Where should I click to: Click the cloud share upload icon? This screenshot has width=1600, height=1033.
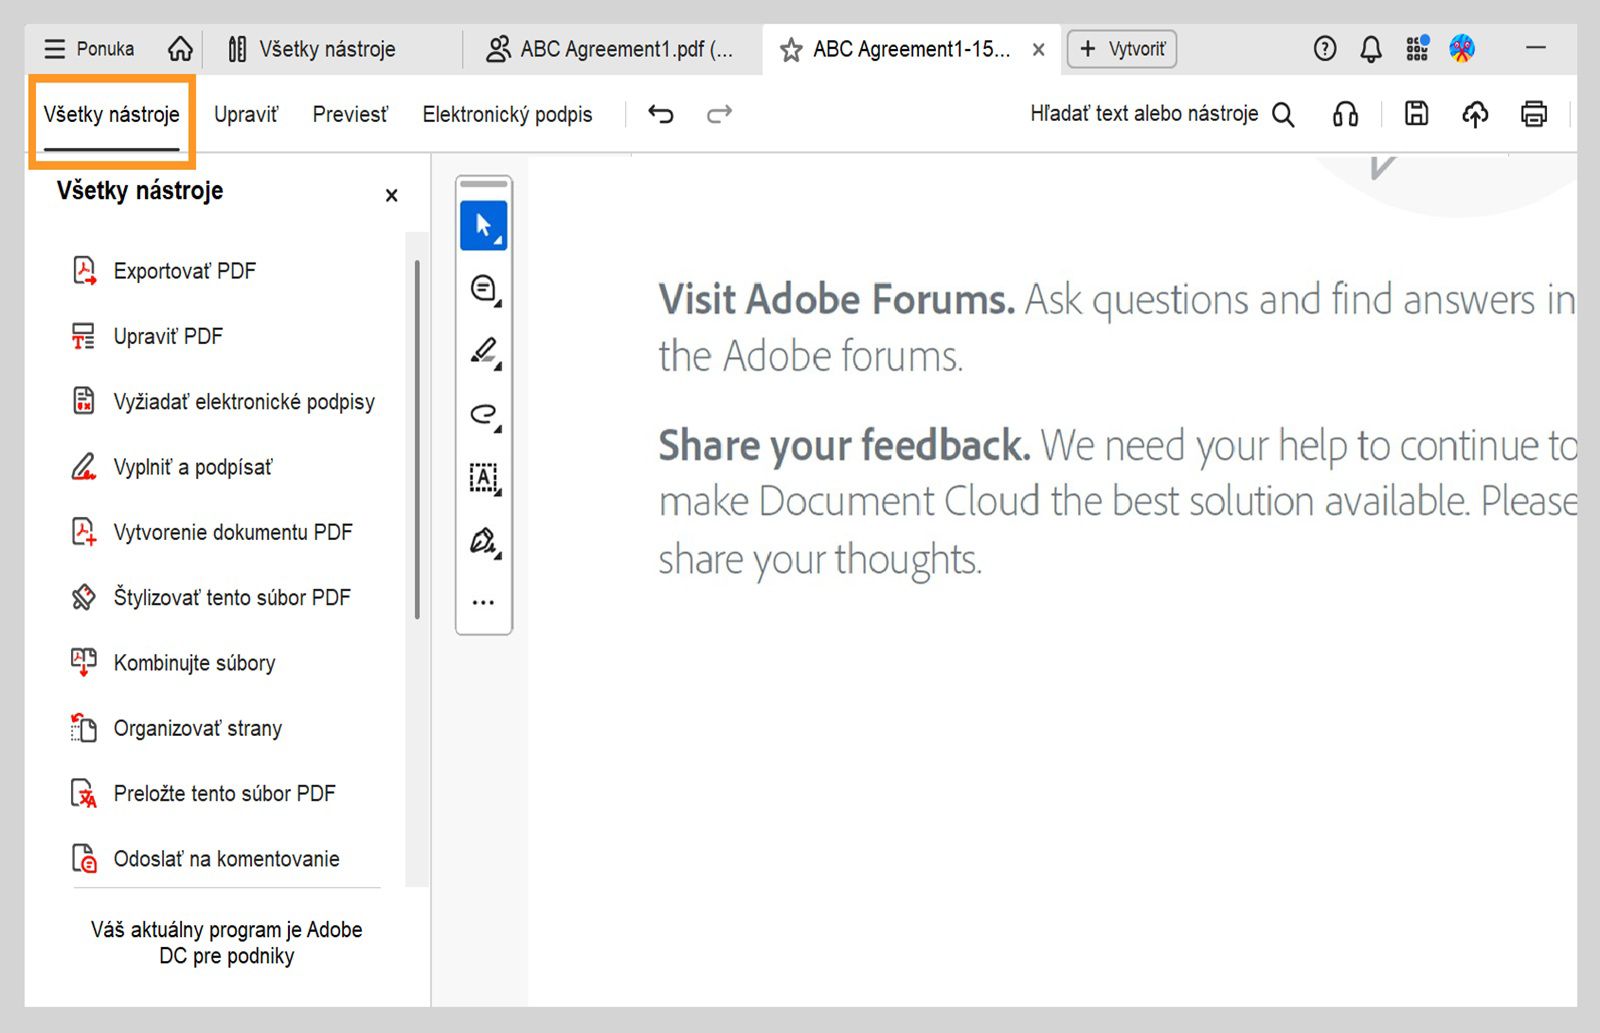pyautogui.click(x=1474, y=114)
